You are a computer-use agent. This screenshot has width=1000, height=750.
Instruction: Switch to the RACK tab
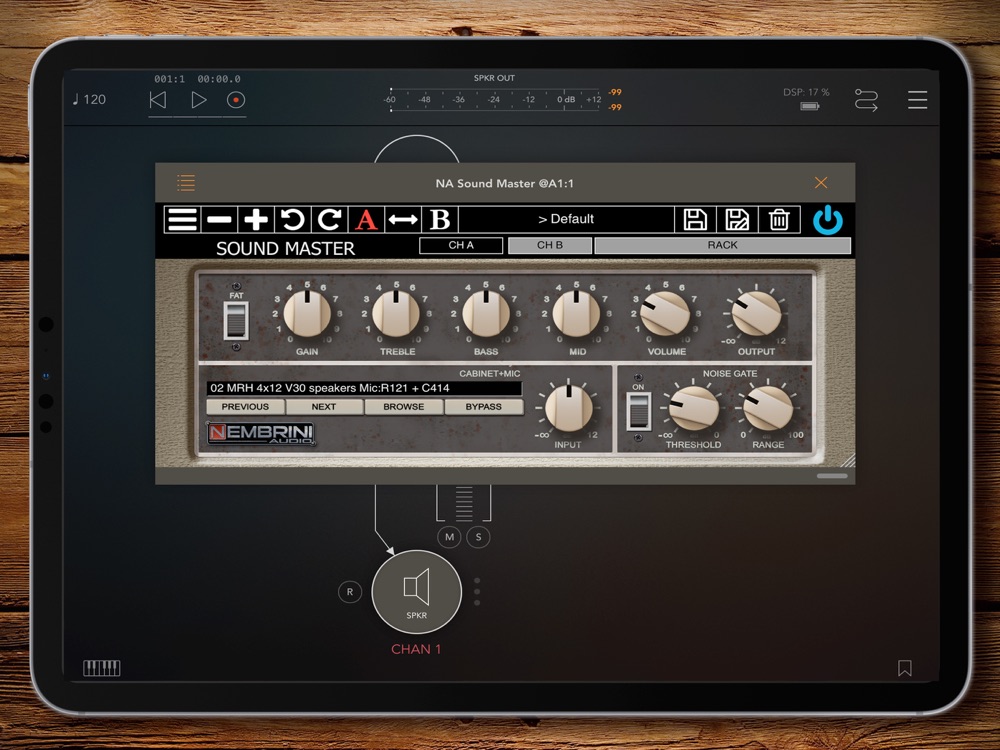[x=723, y=246]
